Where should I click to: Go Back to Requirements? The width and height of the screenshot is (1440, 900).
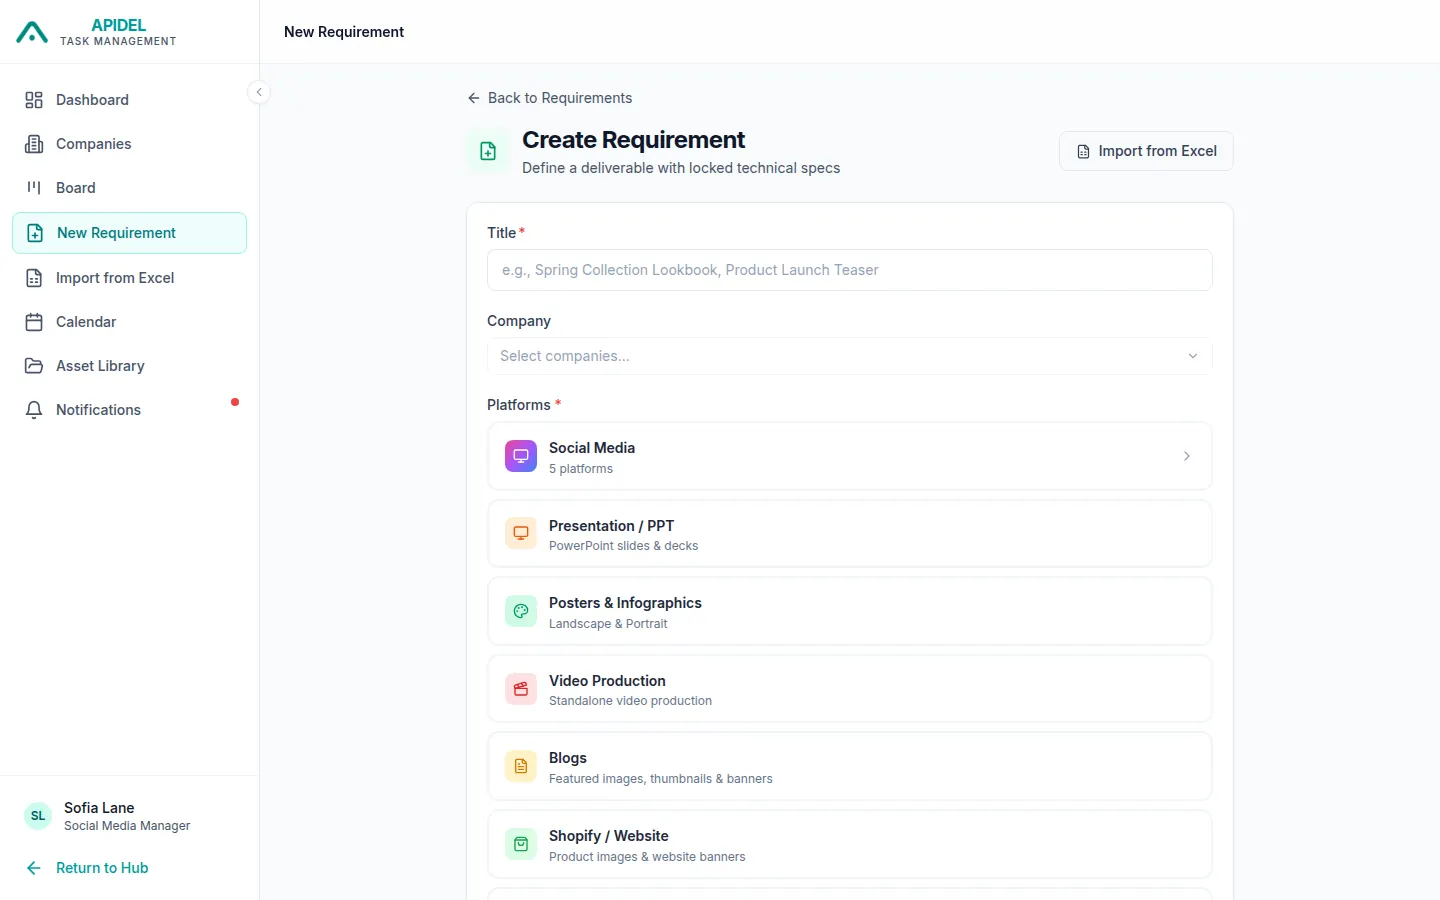[x=550, y=98]
